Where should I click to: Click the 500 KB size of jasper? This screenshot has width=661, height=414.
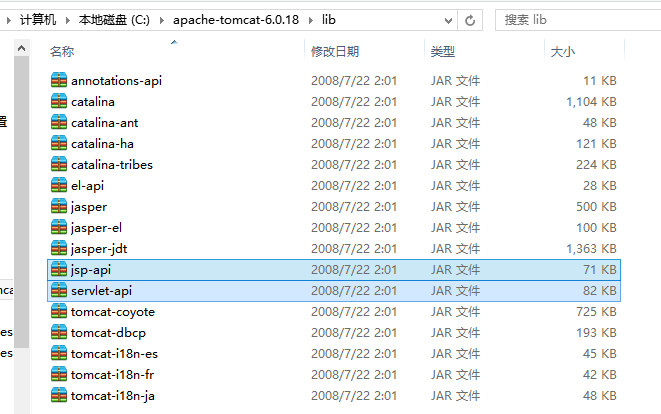coord(597,207)
